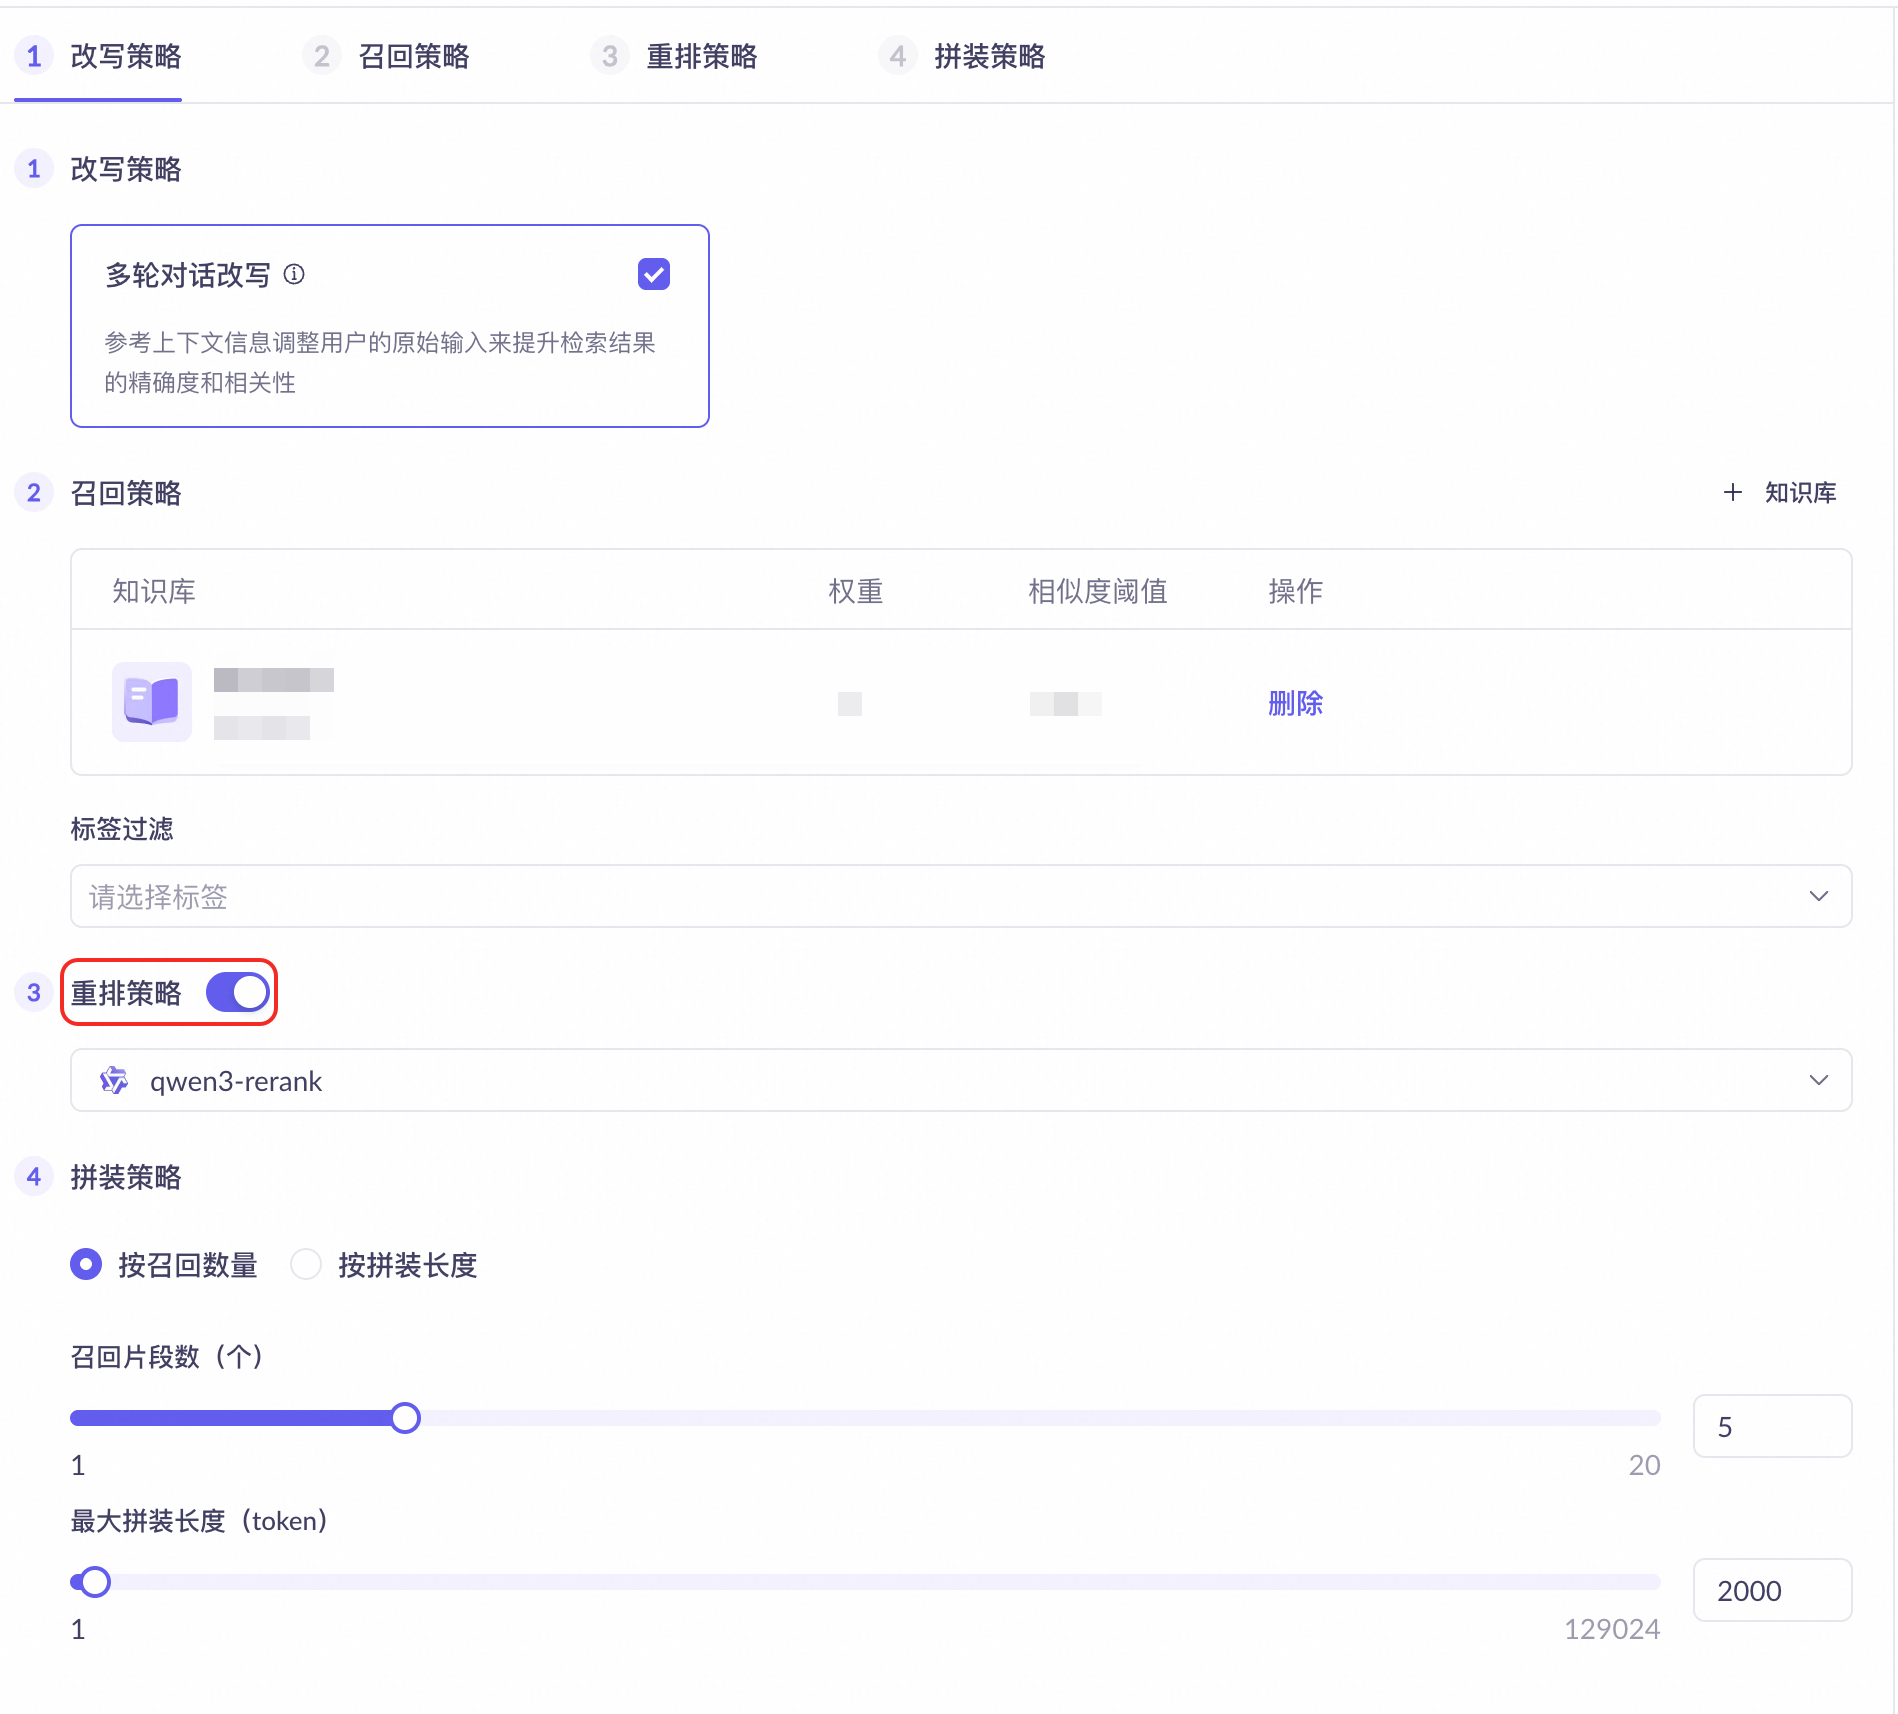Click the info icon beside 多轮对话改写
1898x1714 pixels.
pos(294,274)
